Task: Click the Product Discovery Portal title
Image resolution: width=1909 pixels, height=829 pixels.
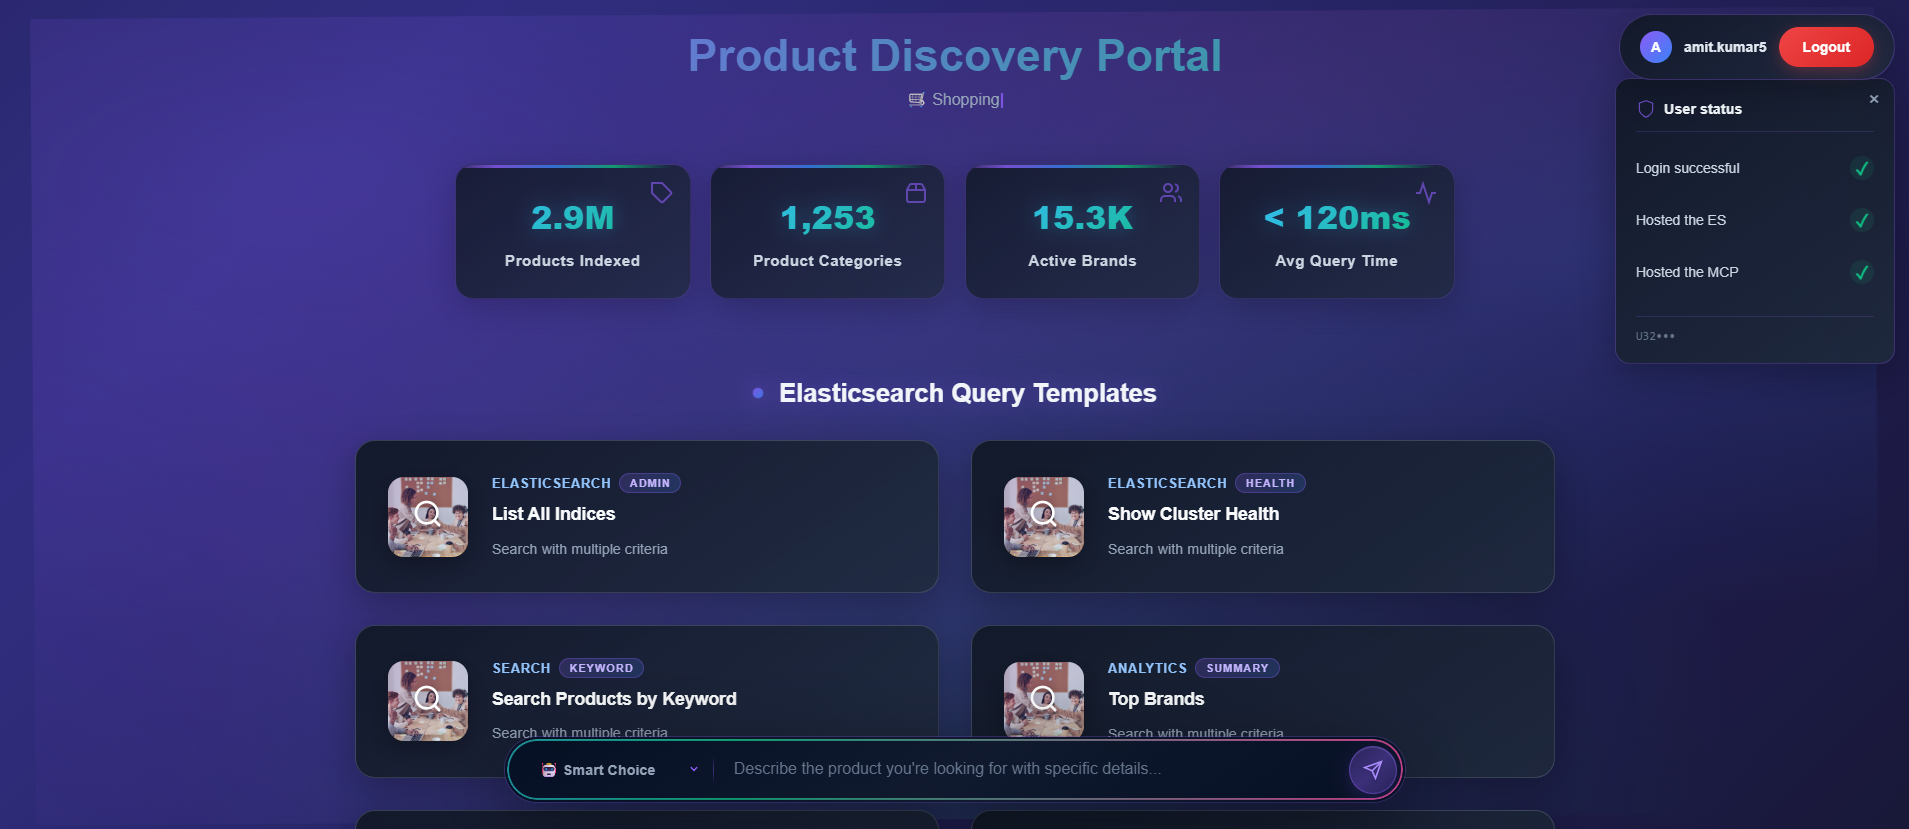Action: [x=955, y=56]
